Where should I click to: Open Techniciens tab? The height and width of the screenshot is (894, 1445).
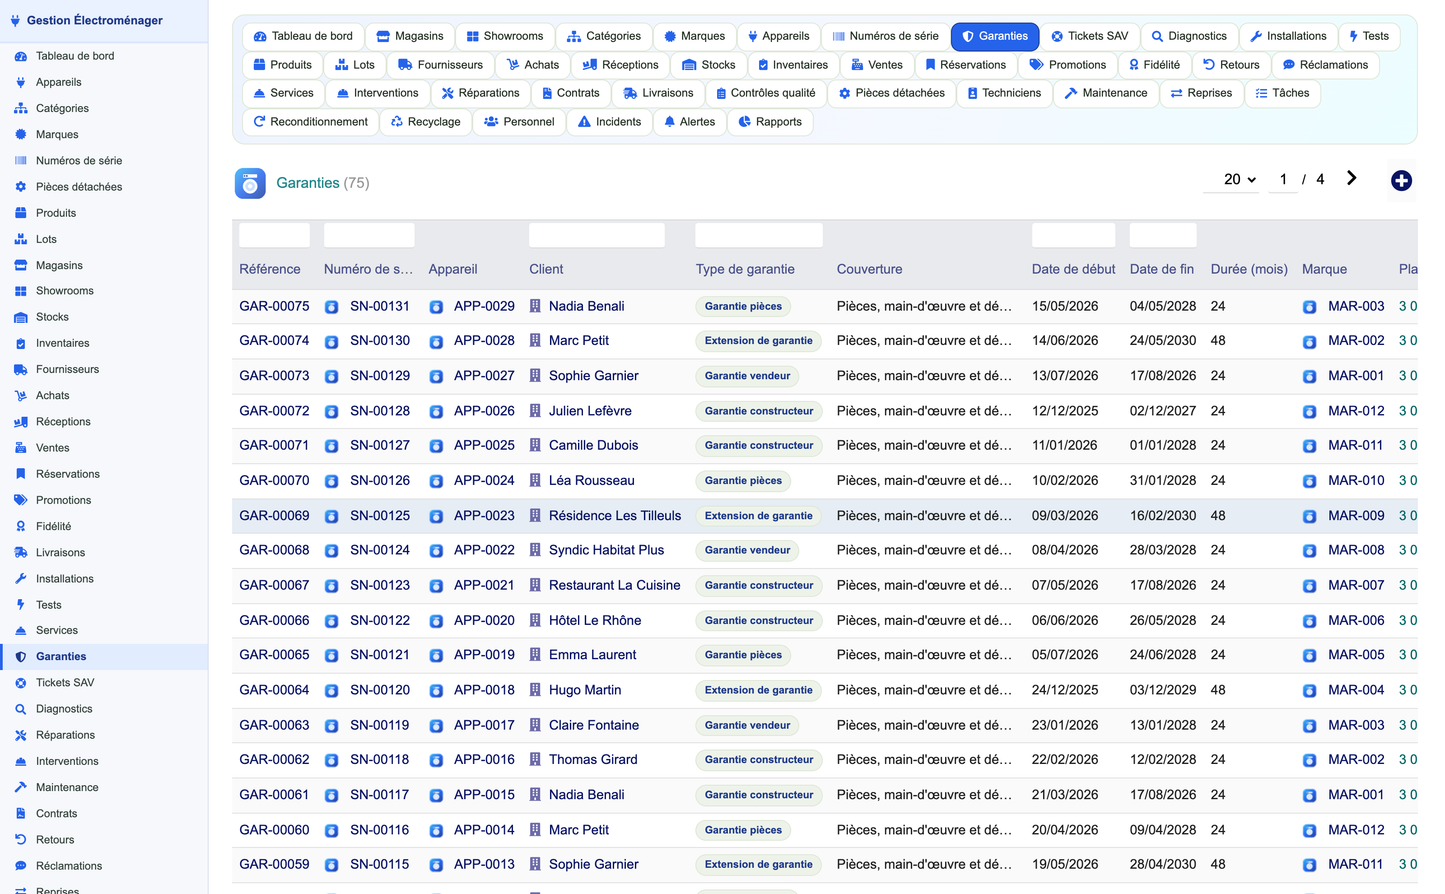tap(1003, 93)
